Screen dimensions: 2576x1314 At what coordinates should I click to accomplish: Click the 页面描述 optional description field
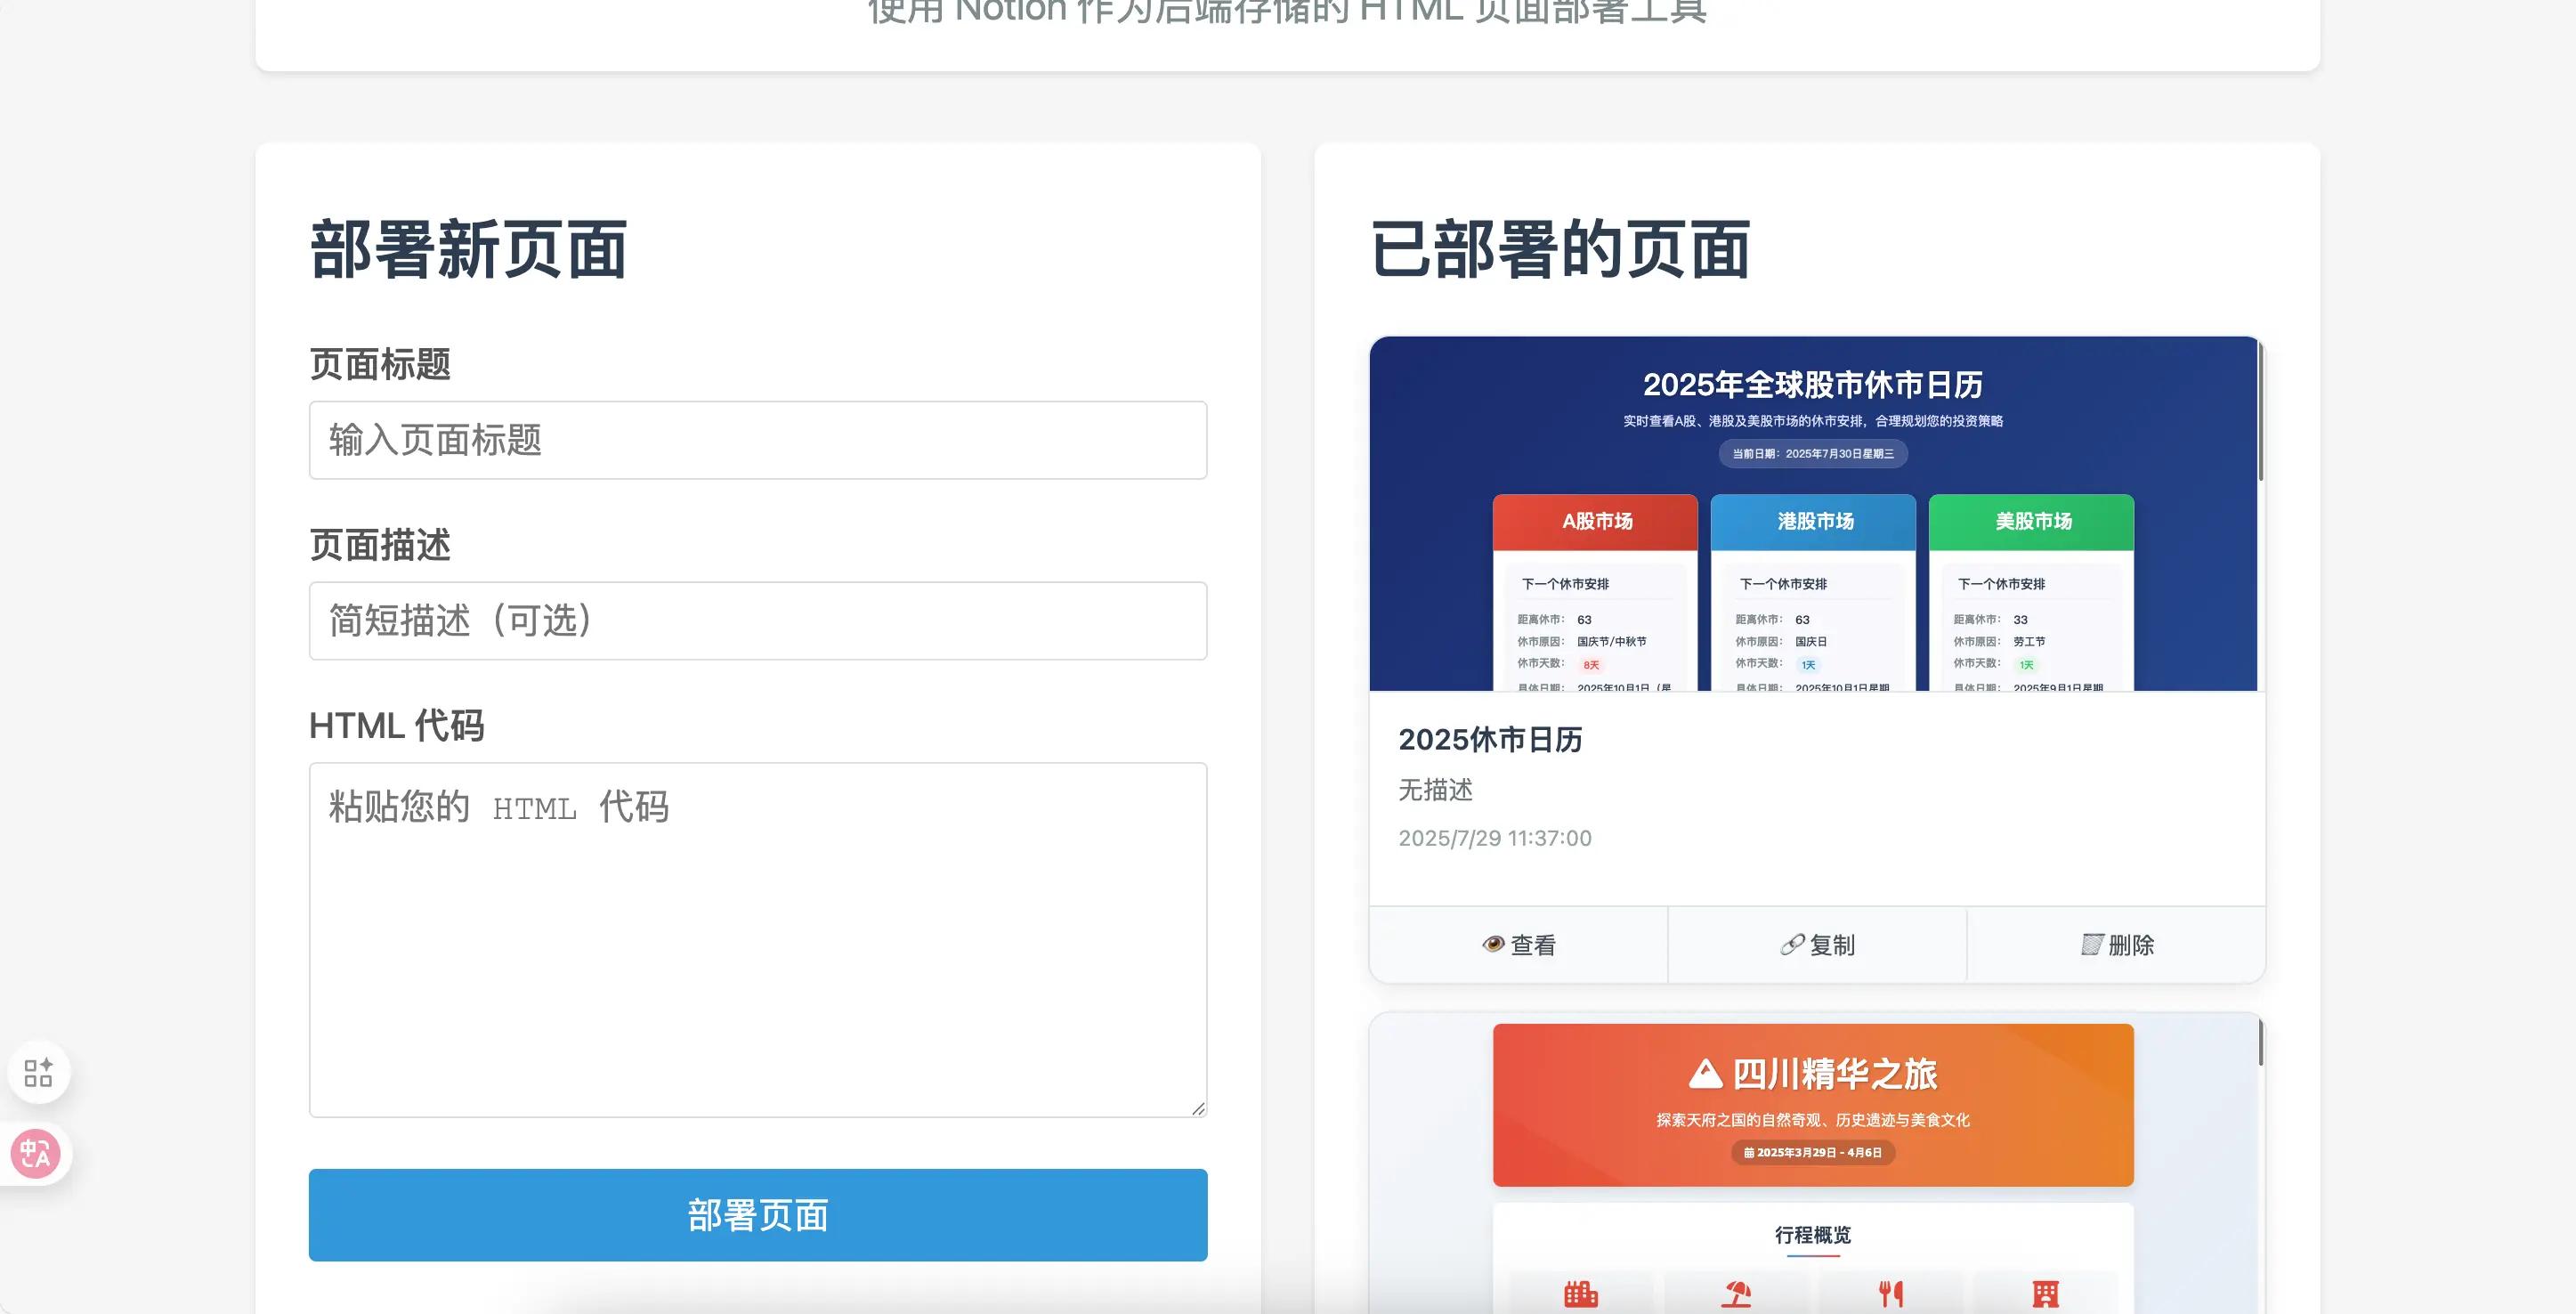click(x=757, y=621)
